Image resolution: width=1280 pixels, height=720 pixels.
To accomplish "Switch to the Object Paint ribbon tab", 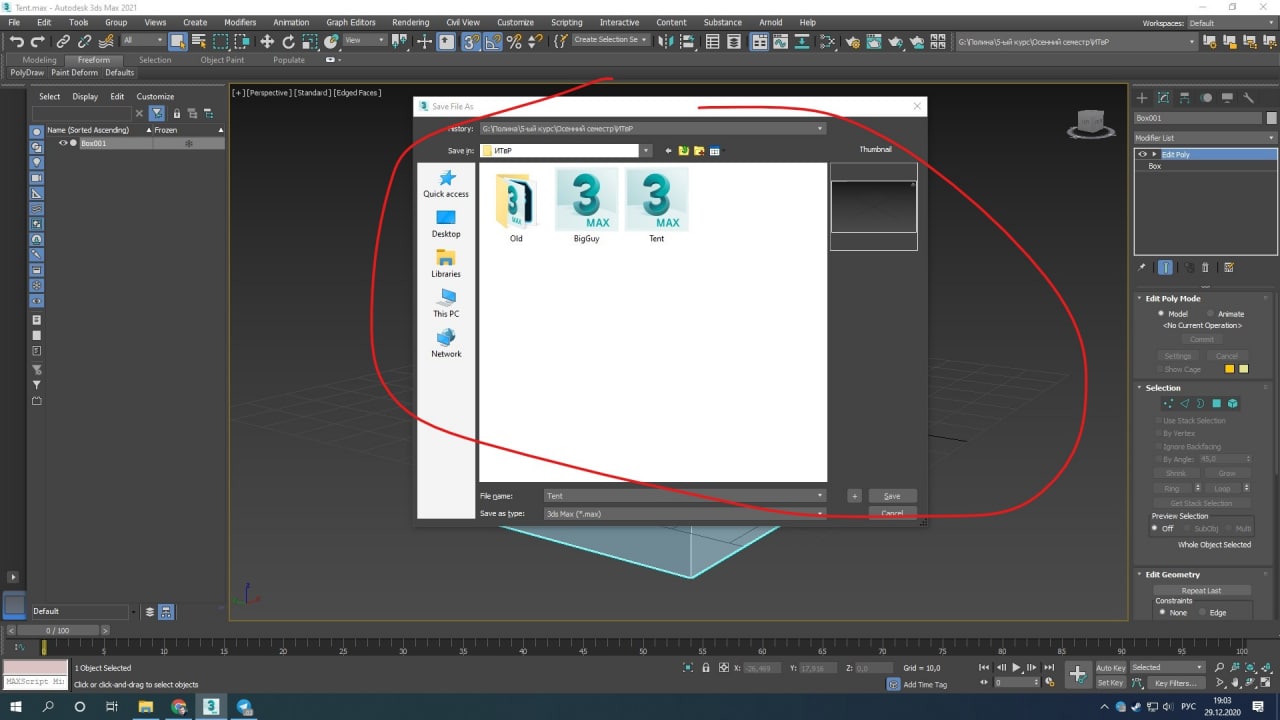I will 222,60.
